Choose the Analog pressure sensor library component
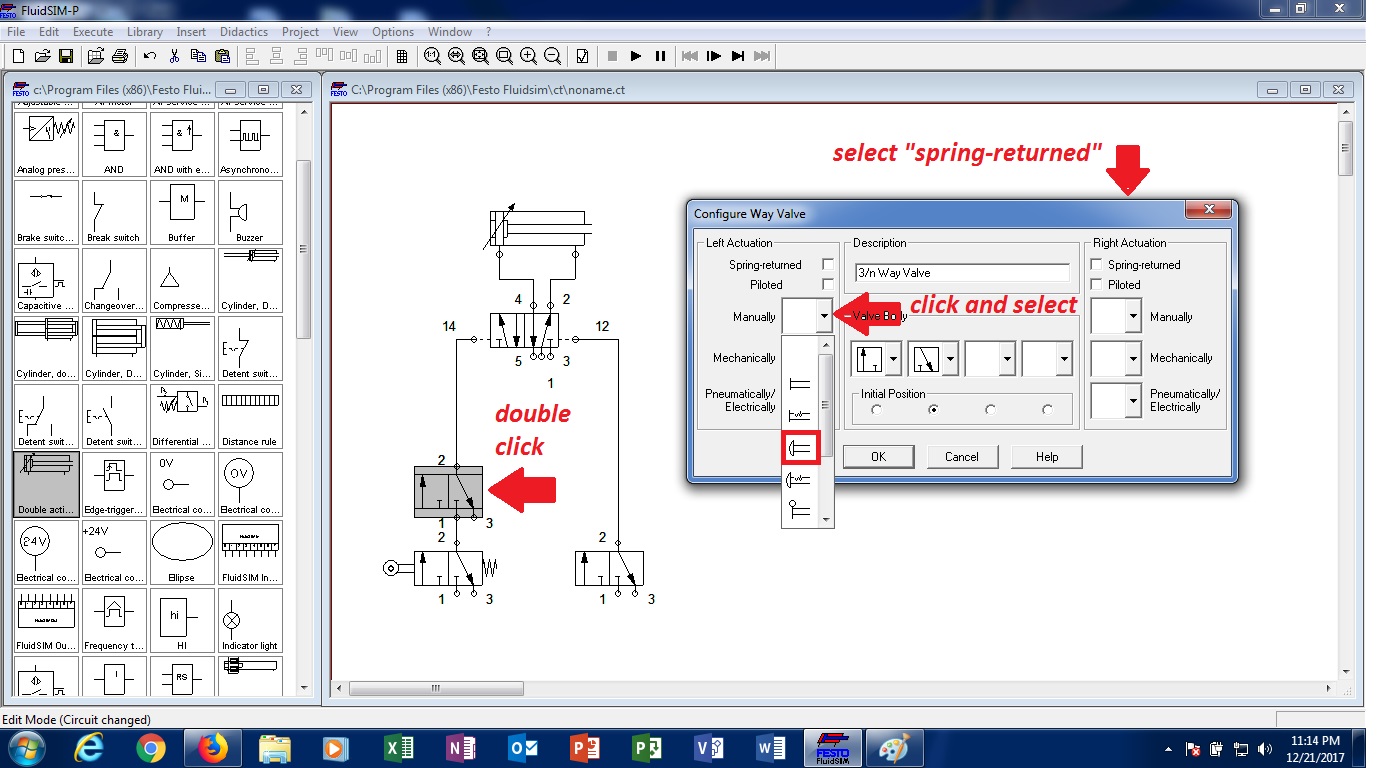The image size is (1384, 768). tap(46, 144)
